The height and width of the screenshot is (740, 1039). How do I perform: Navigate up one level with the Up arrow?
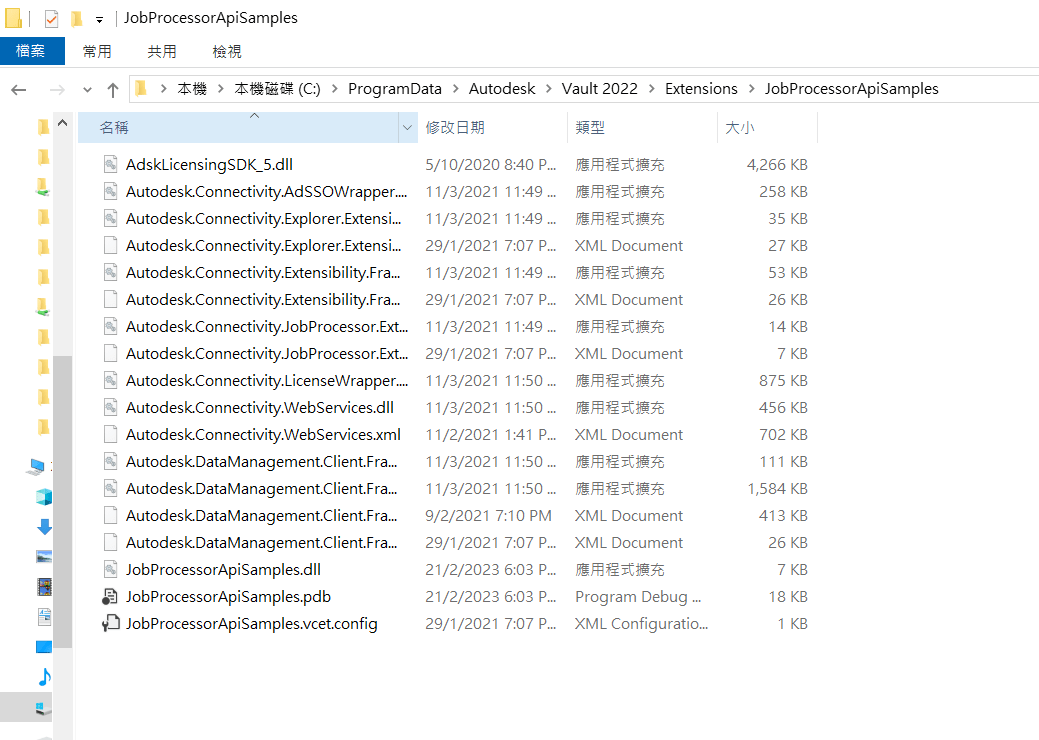pos(112,88)
